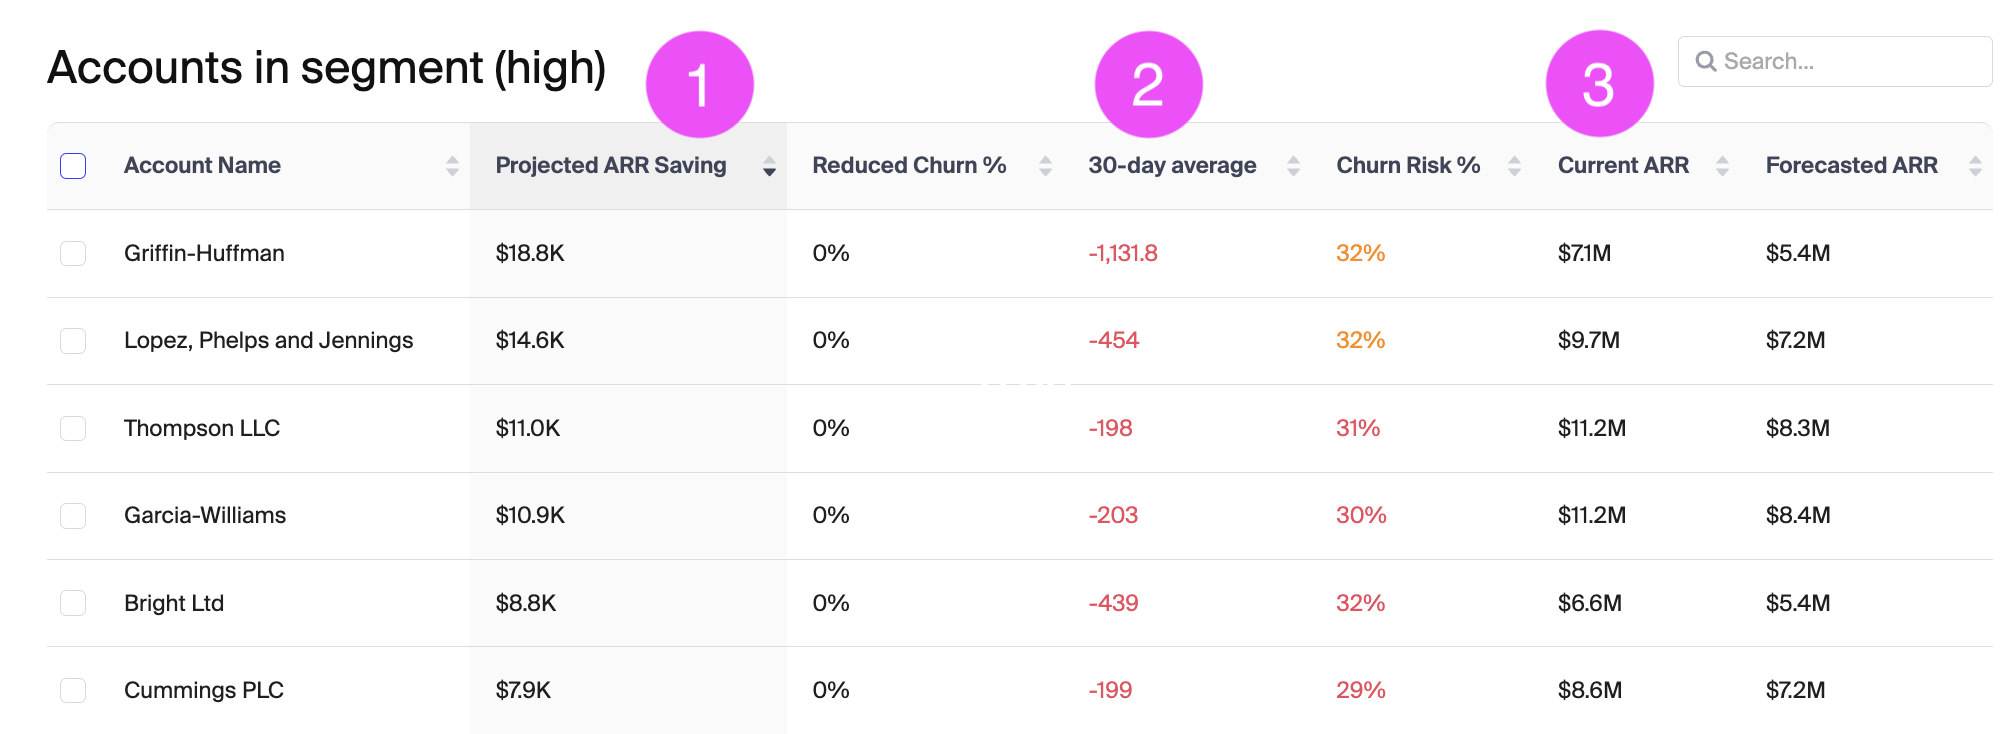
Task: Check the Griffin-Huffman row checkbox
Action: (73, 253)
